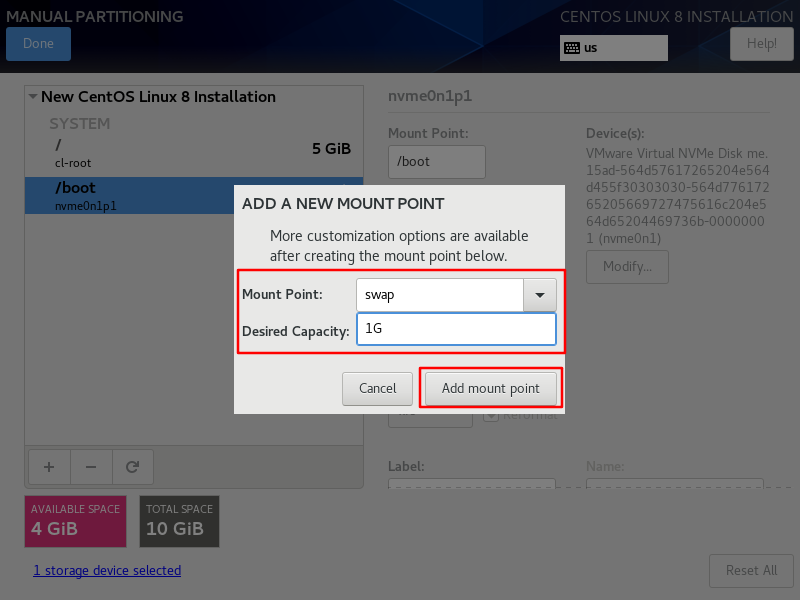Click the reload storage configuration icon
The image size is (800, 600).
click(x=133, y=467)
